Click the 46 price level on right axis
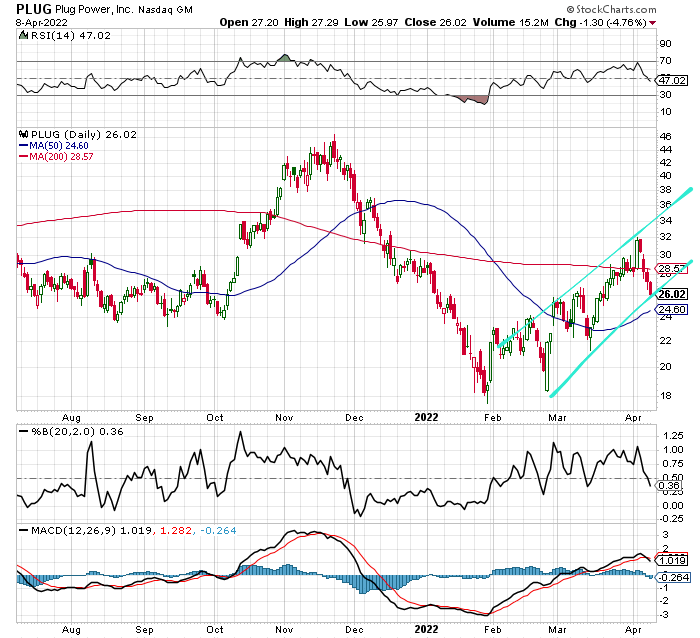 click(x=665, y=137)
